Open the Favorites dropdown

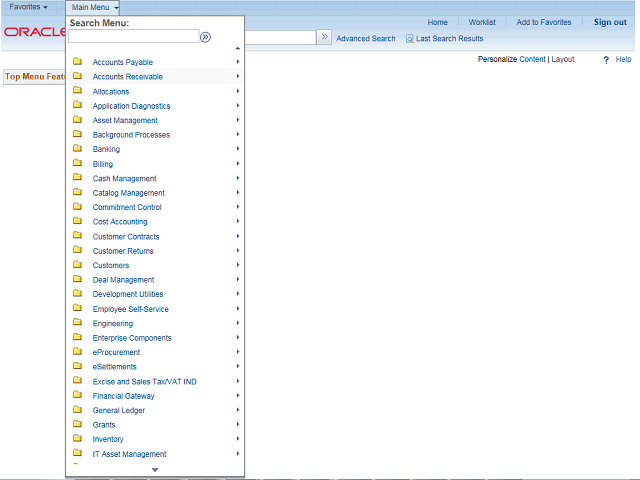click(28, 7)
